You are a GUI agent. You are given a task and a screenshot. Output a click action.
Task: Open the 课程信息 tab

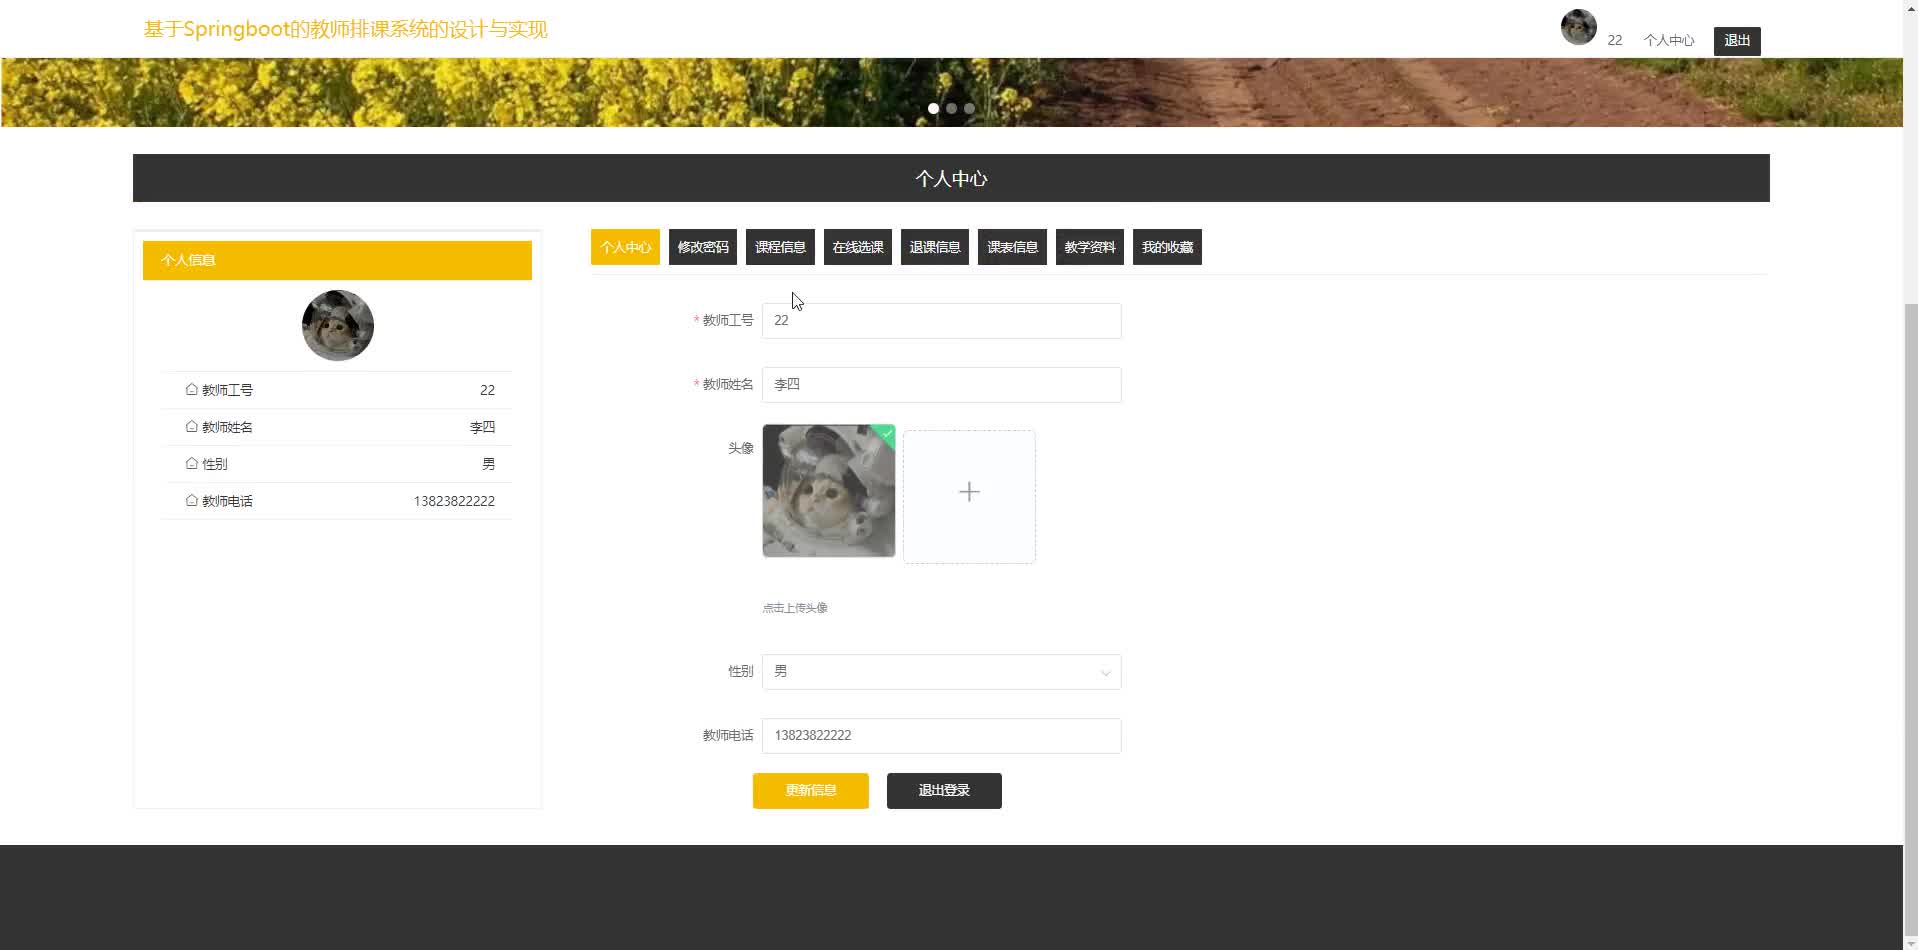[x=780, y=247]
